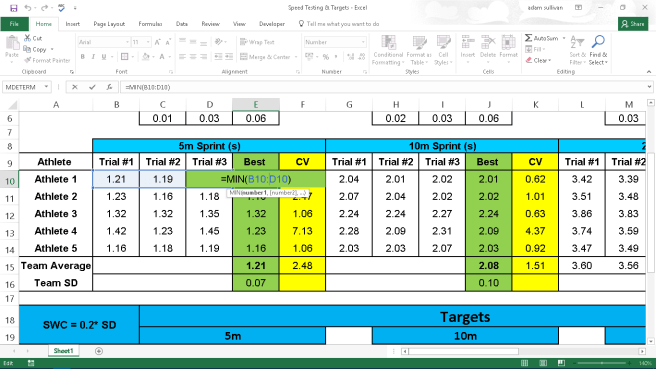Open the font name Arial dropdown
This screenshot has height=369, width=656.
(127, 42)
